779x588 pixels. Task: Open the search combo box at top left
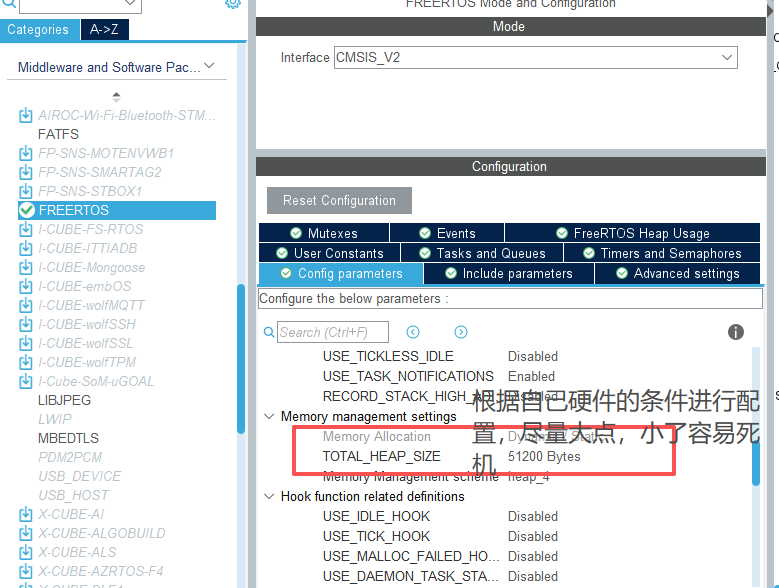click(80, 5)
